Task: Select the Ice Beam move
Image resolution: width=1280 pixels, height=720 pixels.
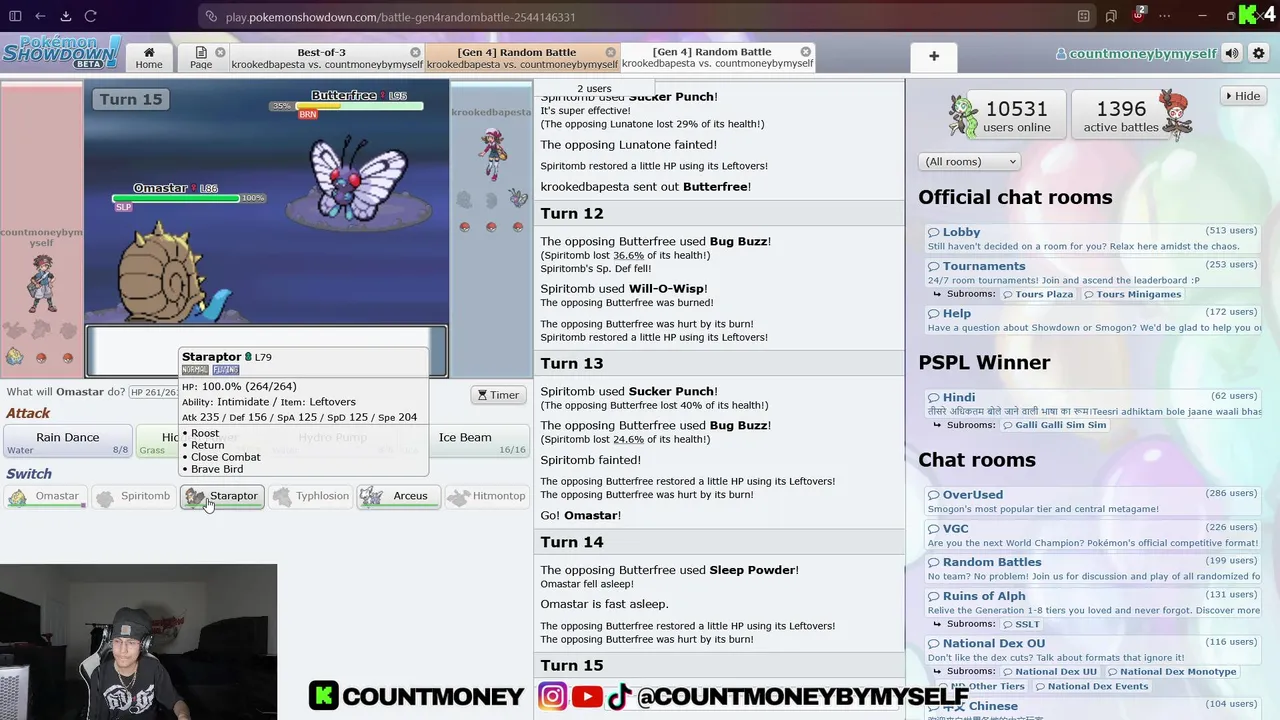Action: 465,441
